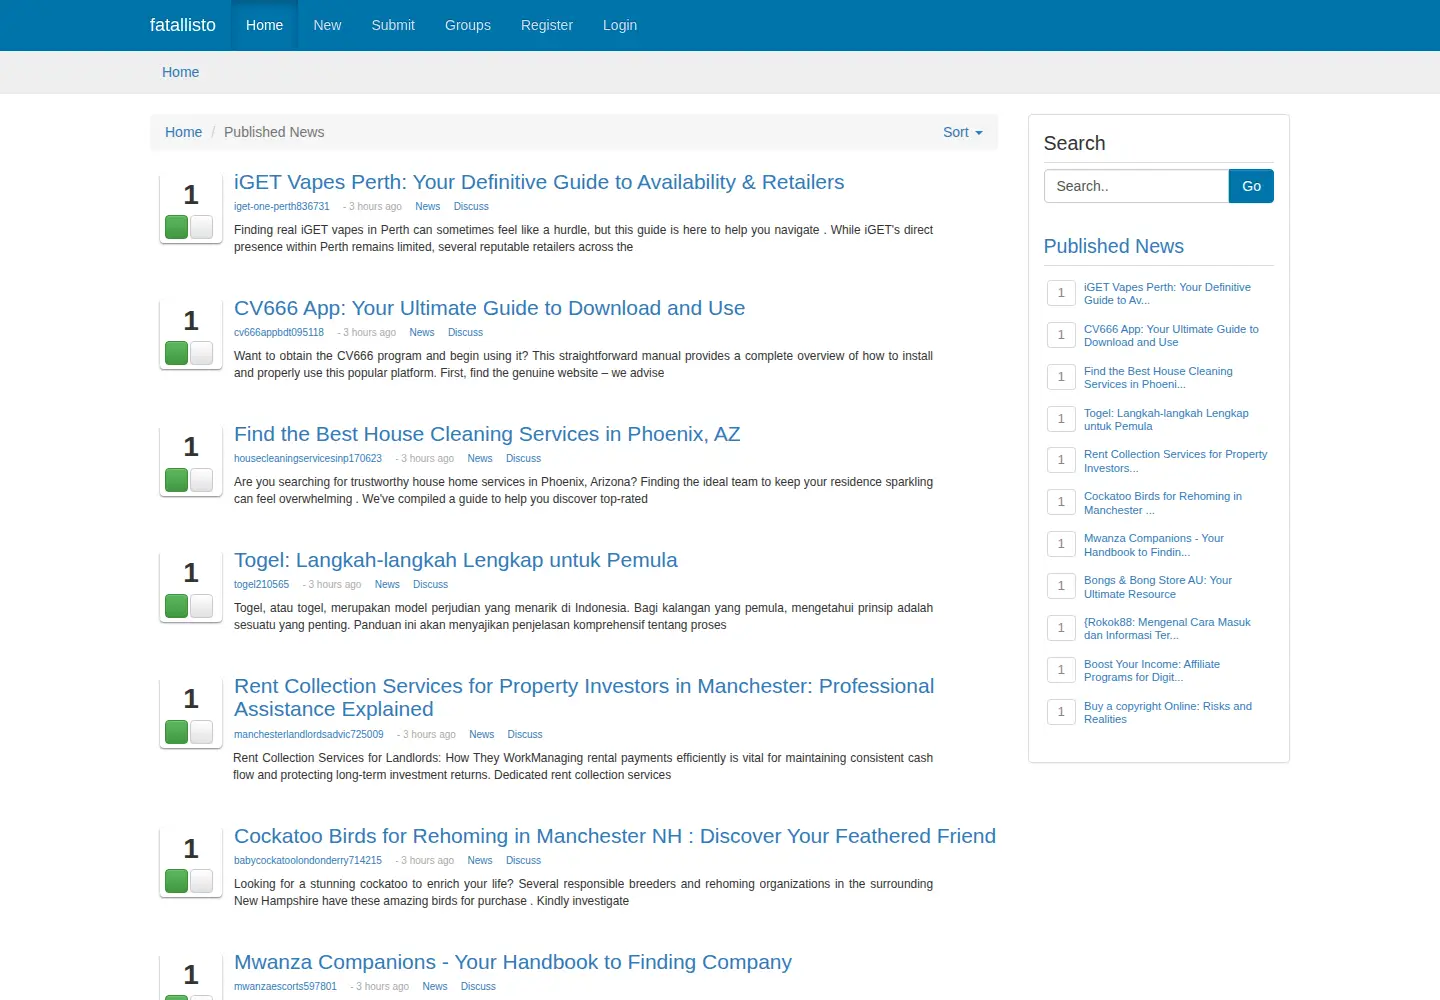This screenshot has width=1440, height=1000.
Task: Downvote the Phoenix House Cleaning post
Action: tap(201, 479)
